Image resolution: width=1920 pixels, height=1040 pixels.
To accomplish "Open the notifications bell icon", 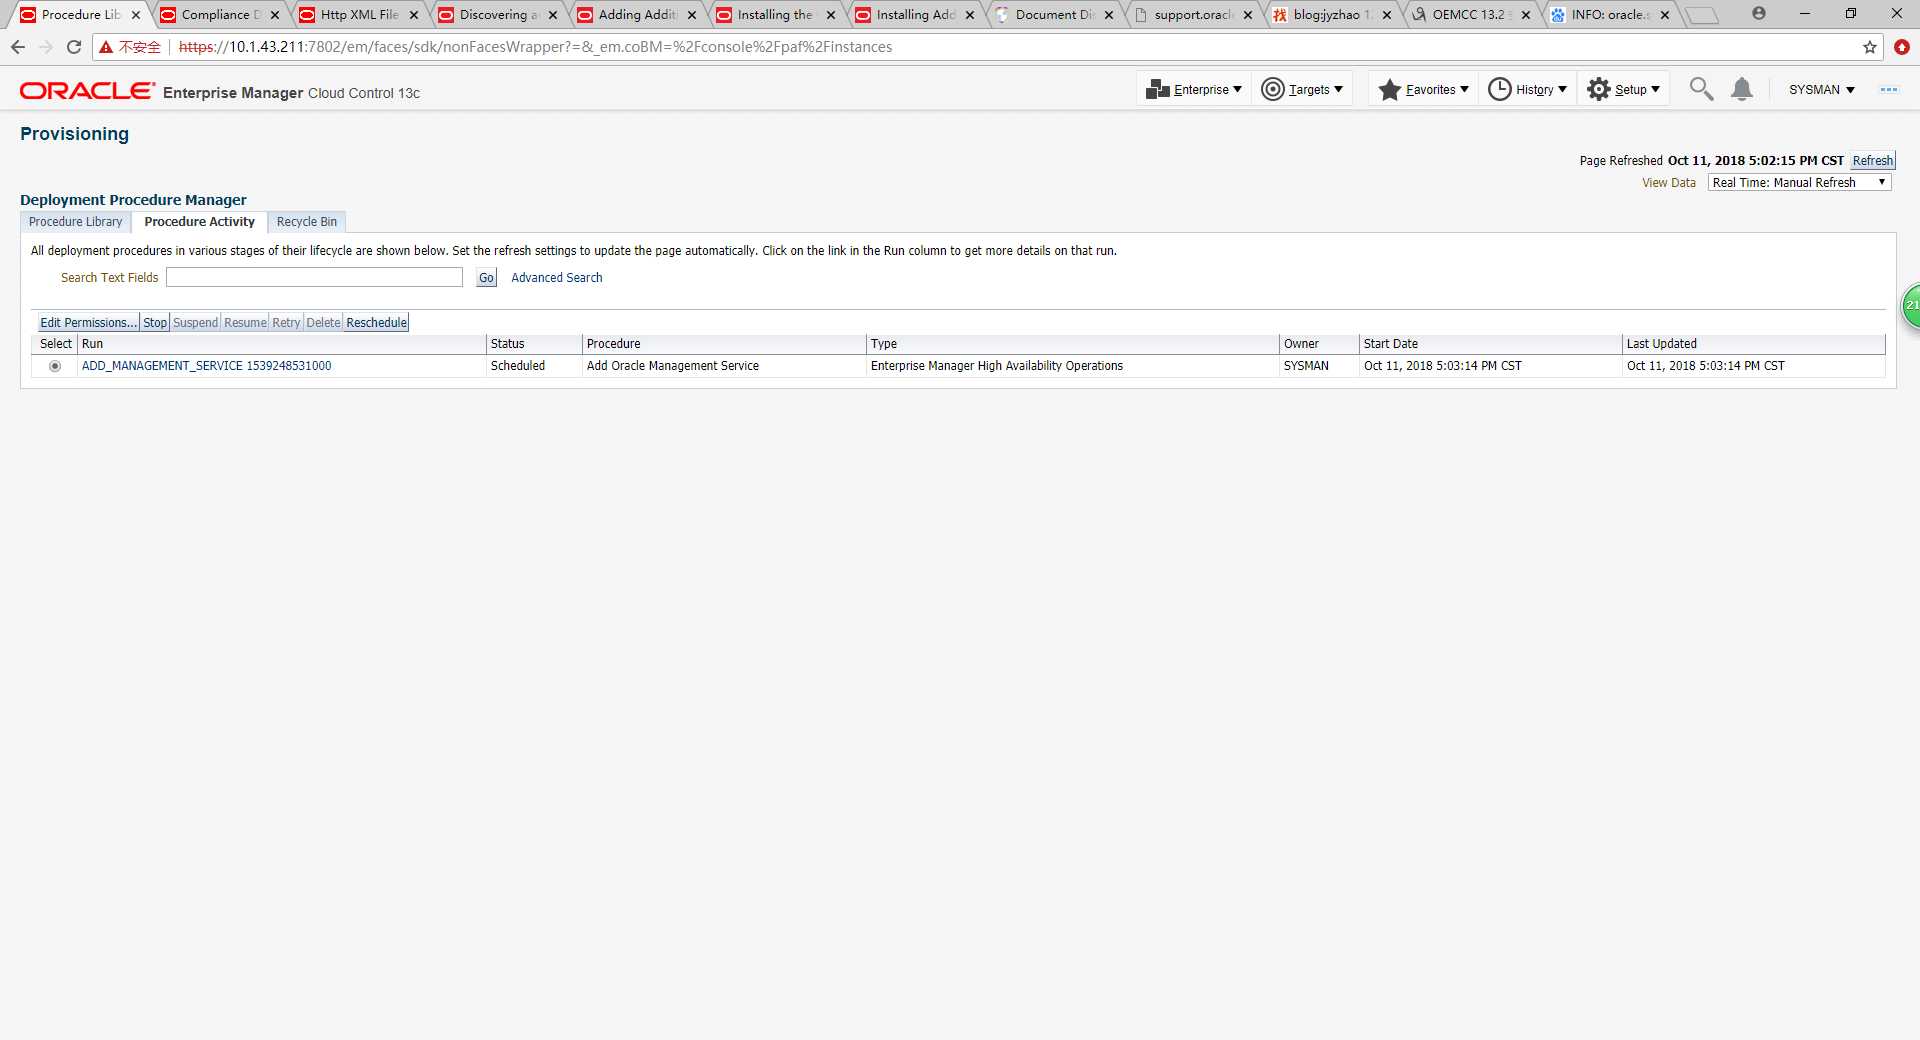I will click(x=1742, y=89).
